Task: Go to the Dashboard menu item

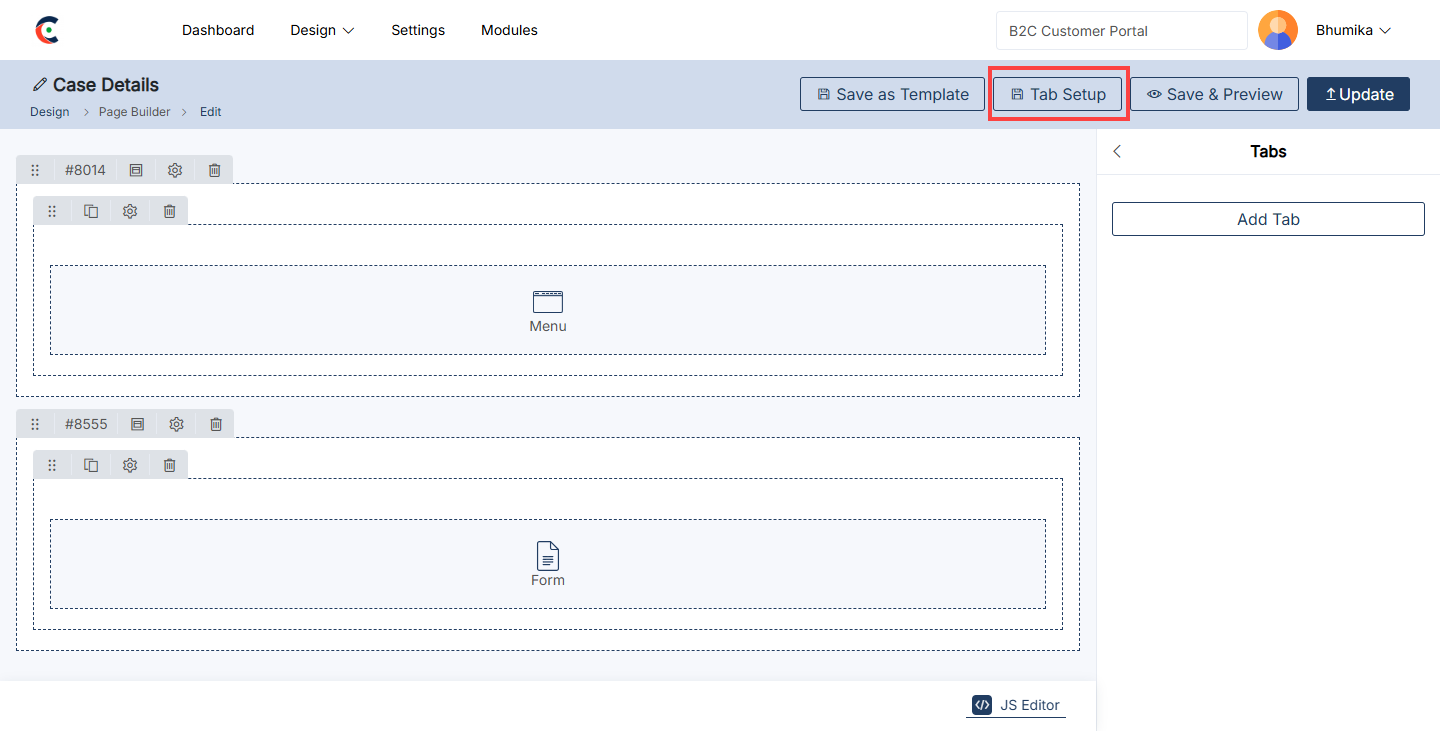Action: [x=218, y=30]
